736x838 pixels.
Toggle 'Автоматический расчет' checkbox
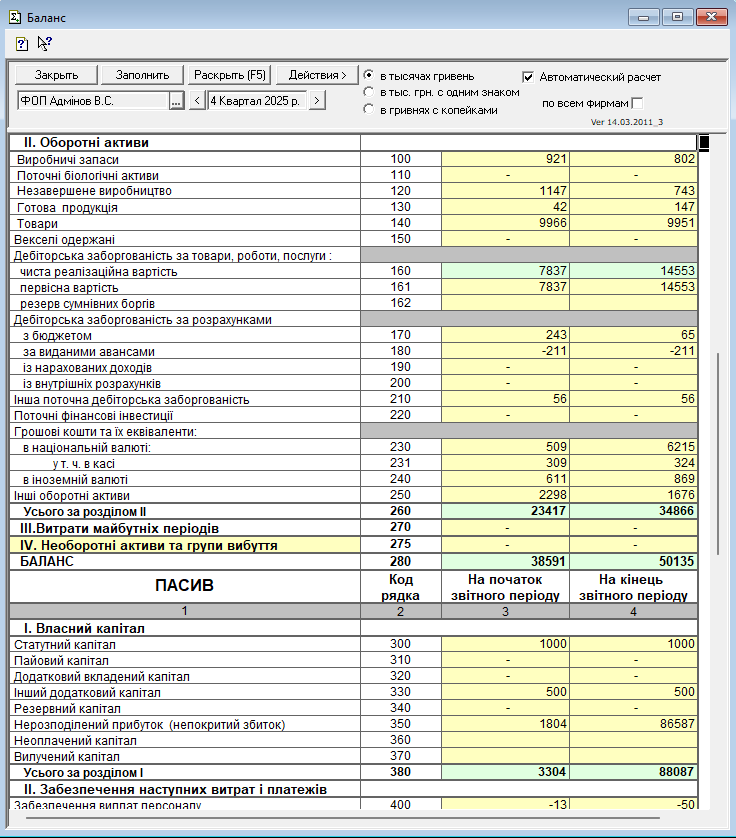529,76
